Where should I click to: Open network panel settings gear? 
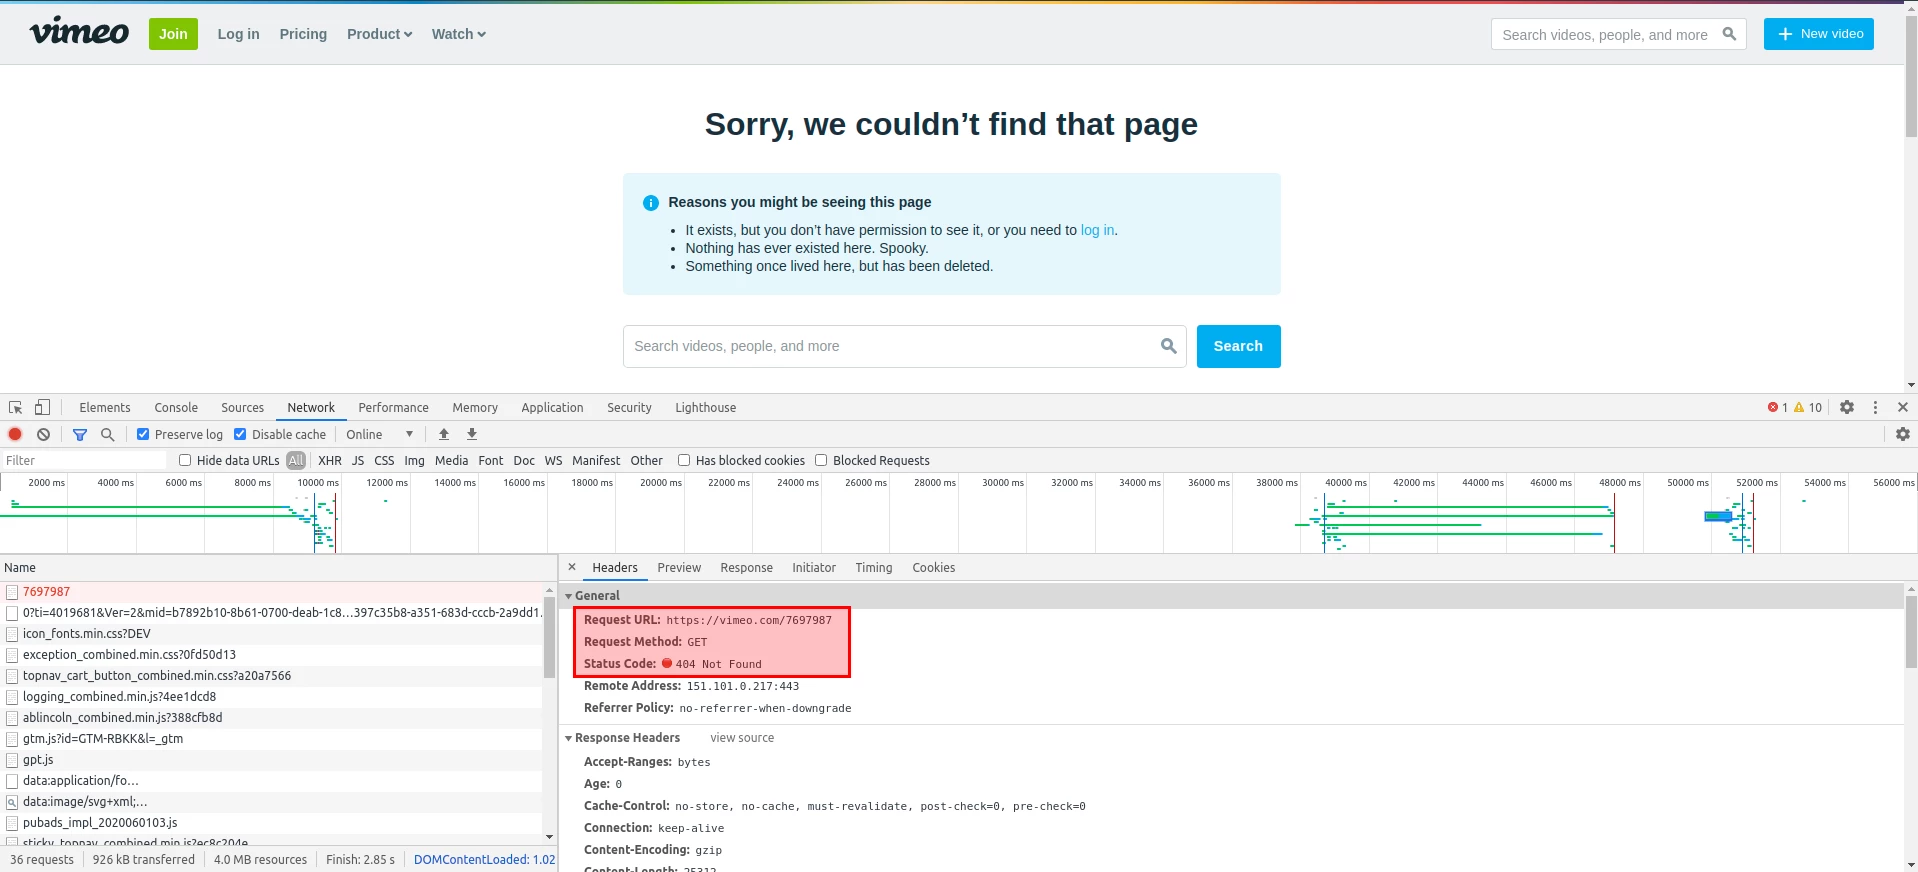click(1903, 434)
